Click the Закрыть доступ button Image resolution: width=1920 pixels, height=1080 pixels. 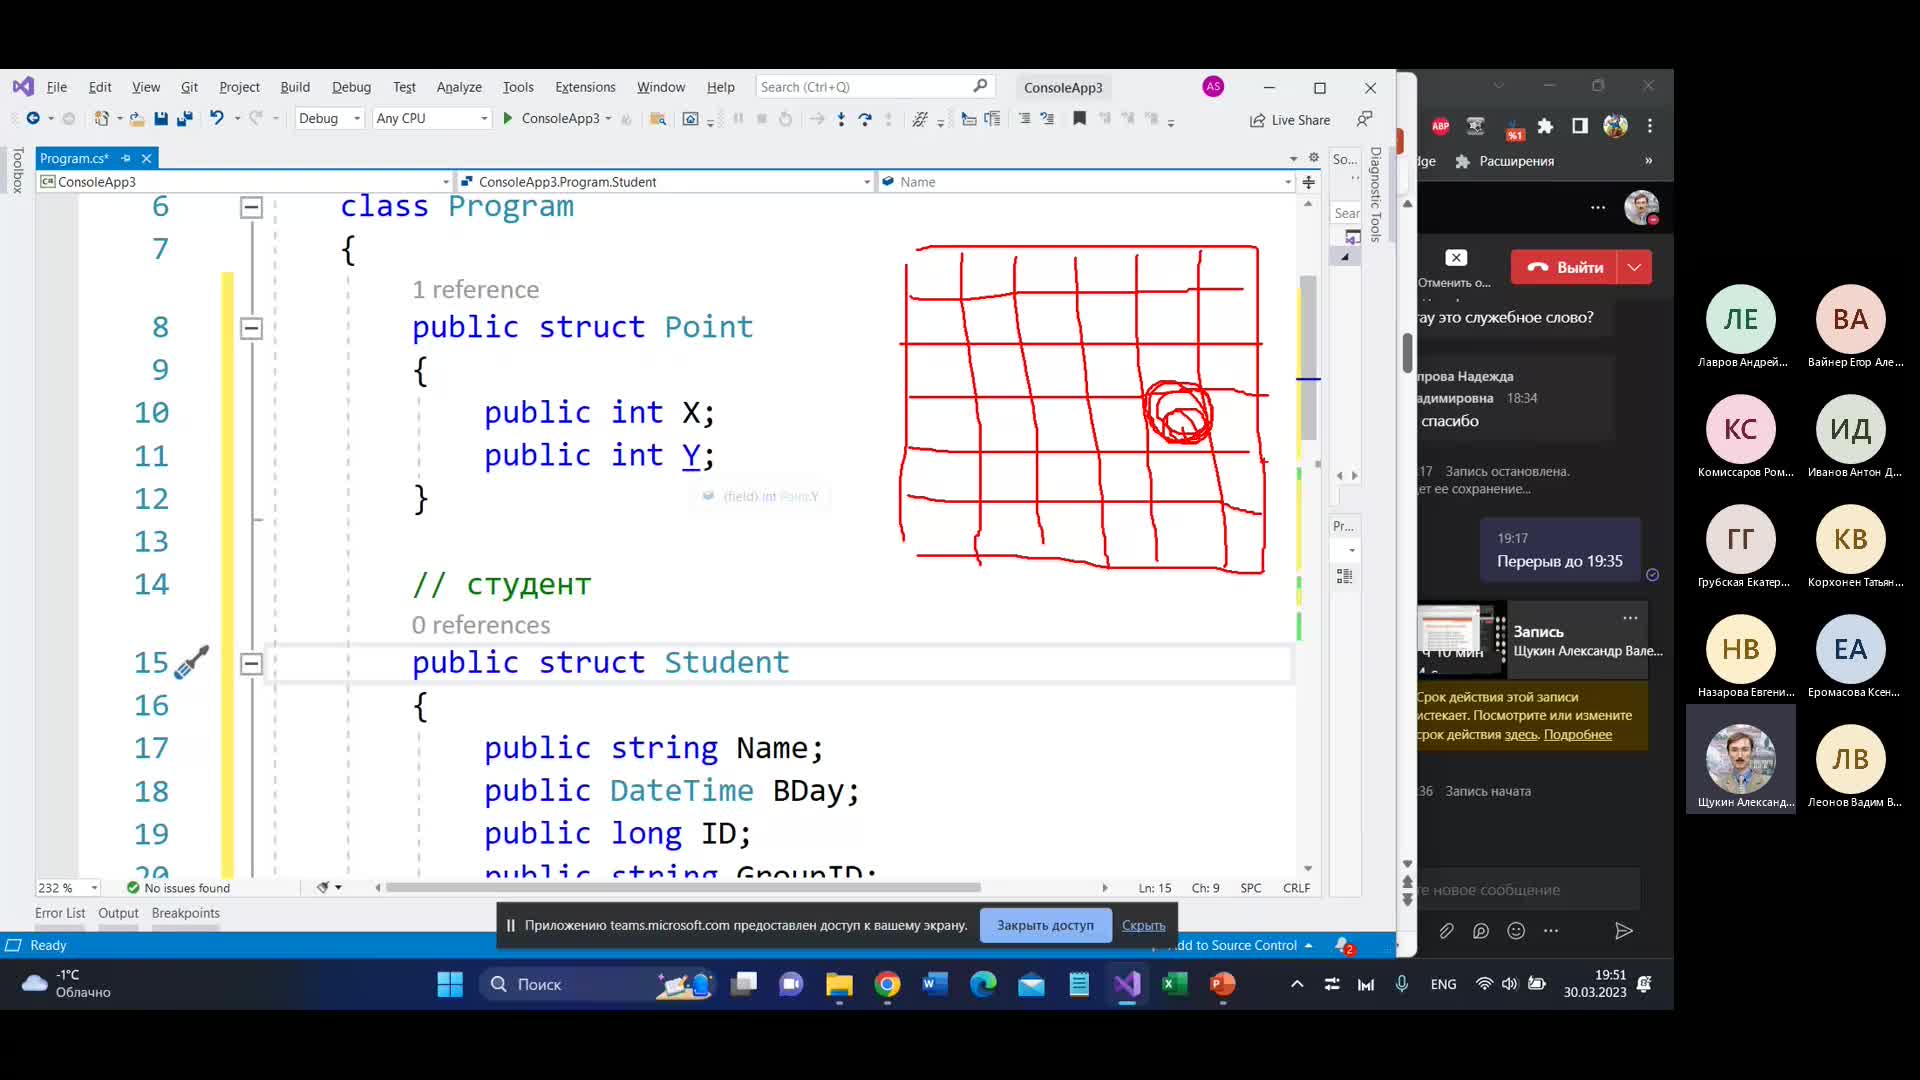(x=1045, y=925)
